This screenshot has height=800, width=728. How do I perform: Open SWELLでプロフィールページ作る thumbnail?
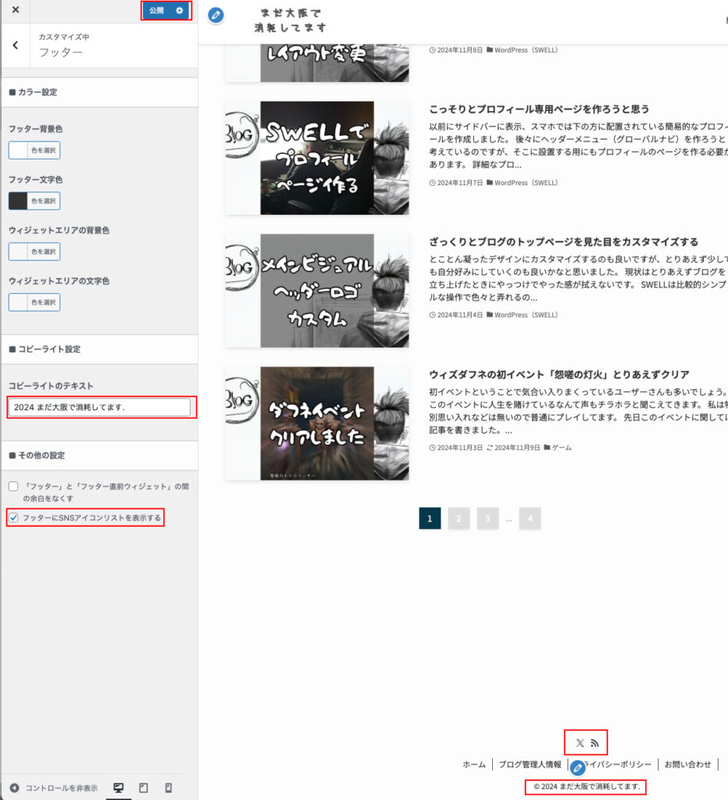point(317,158)
